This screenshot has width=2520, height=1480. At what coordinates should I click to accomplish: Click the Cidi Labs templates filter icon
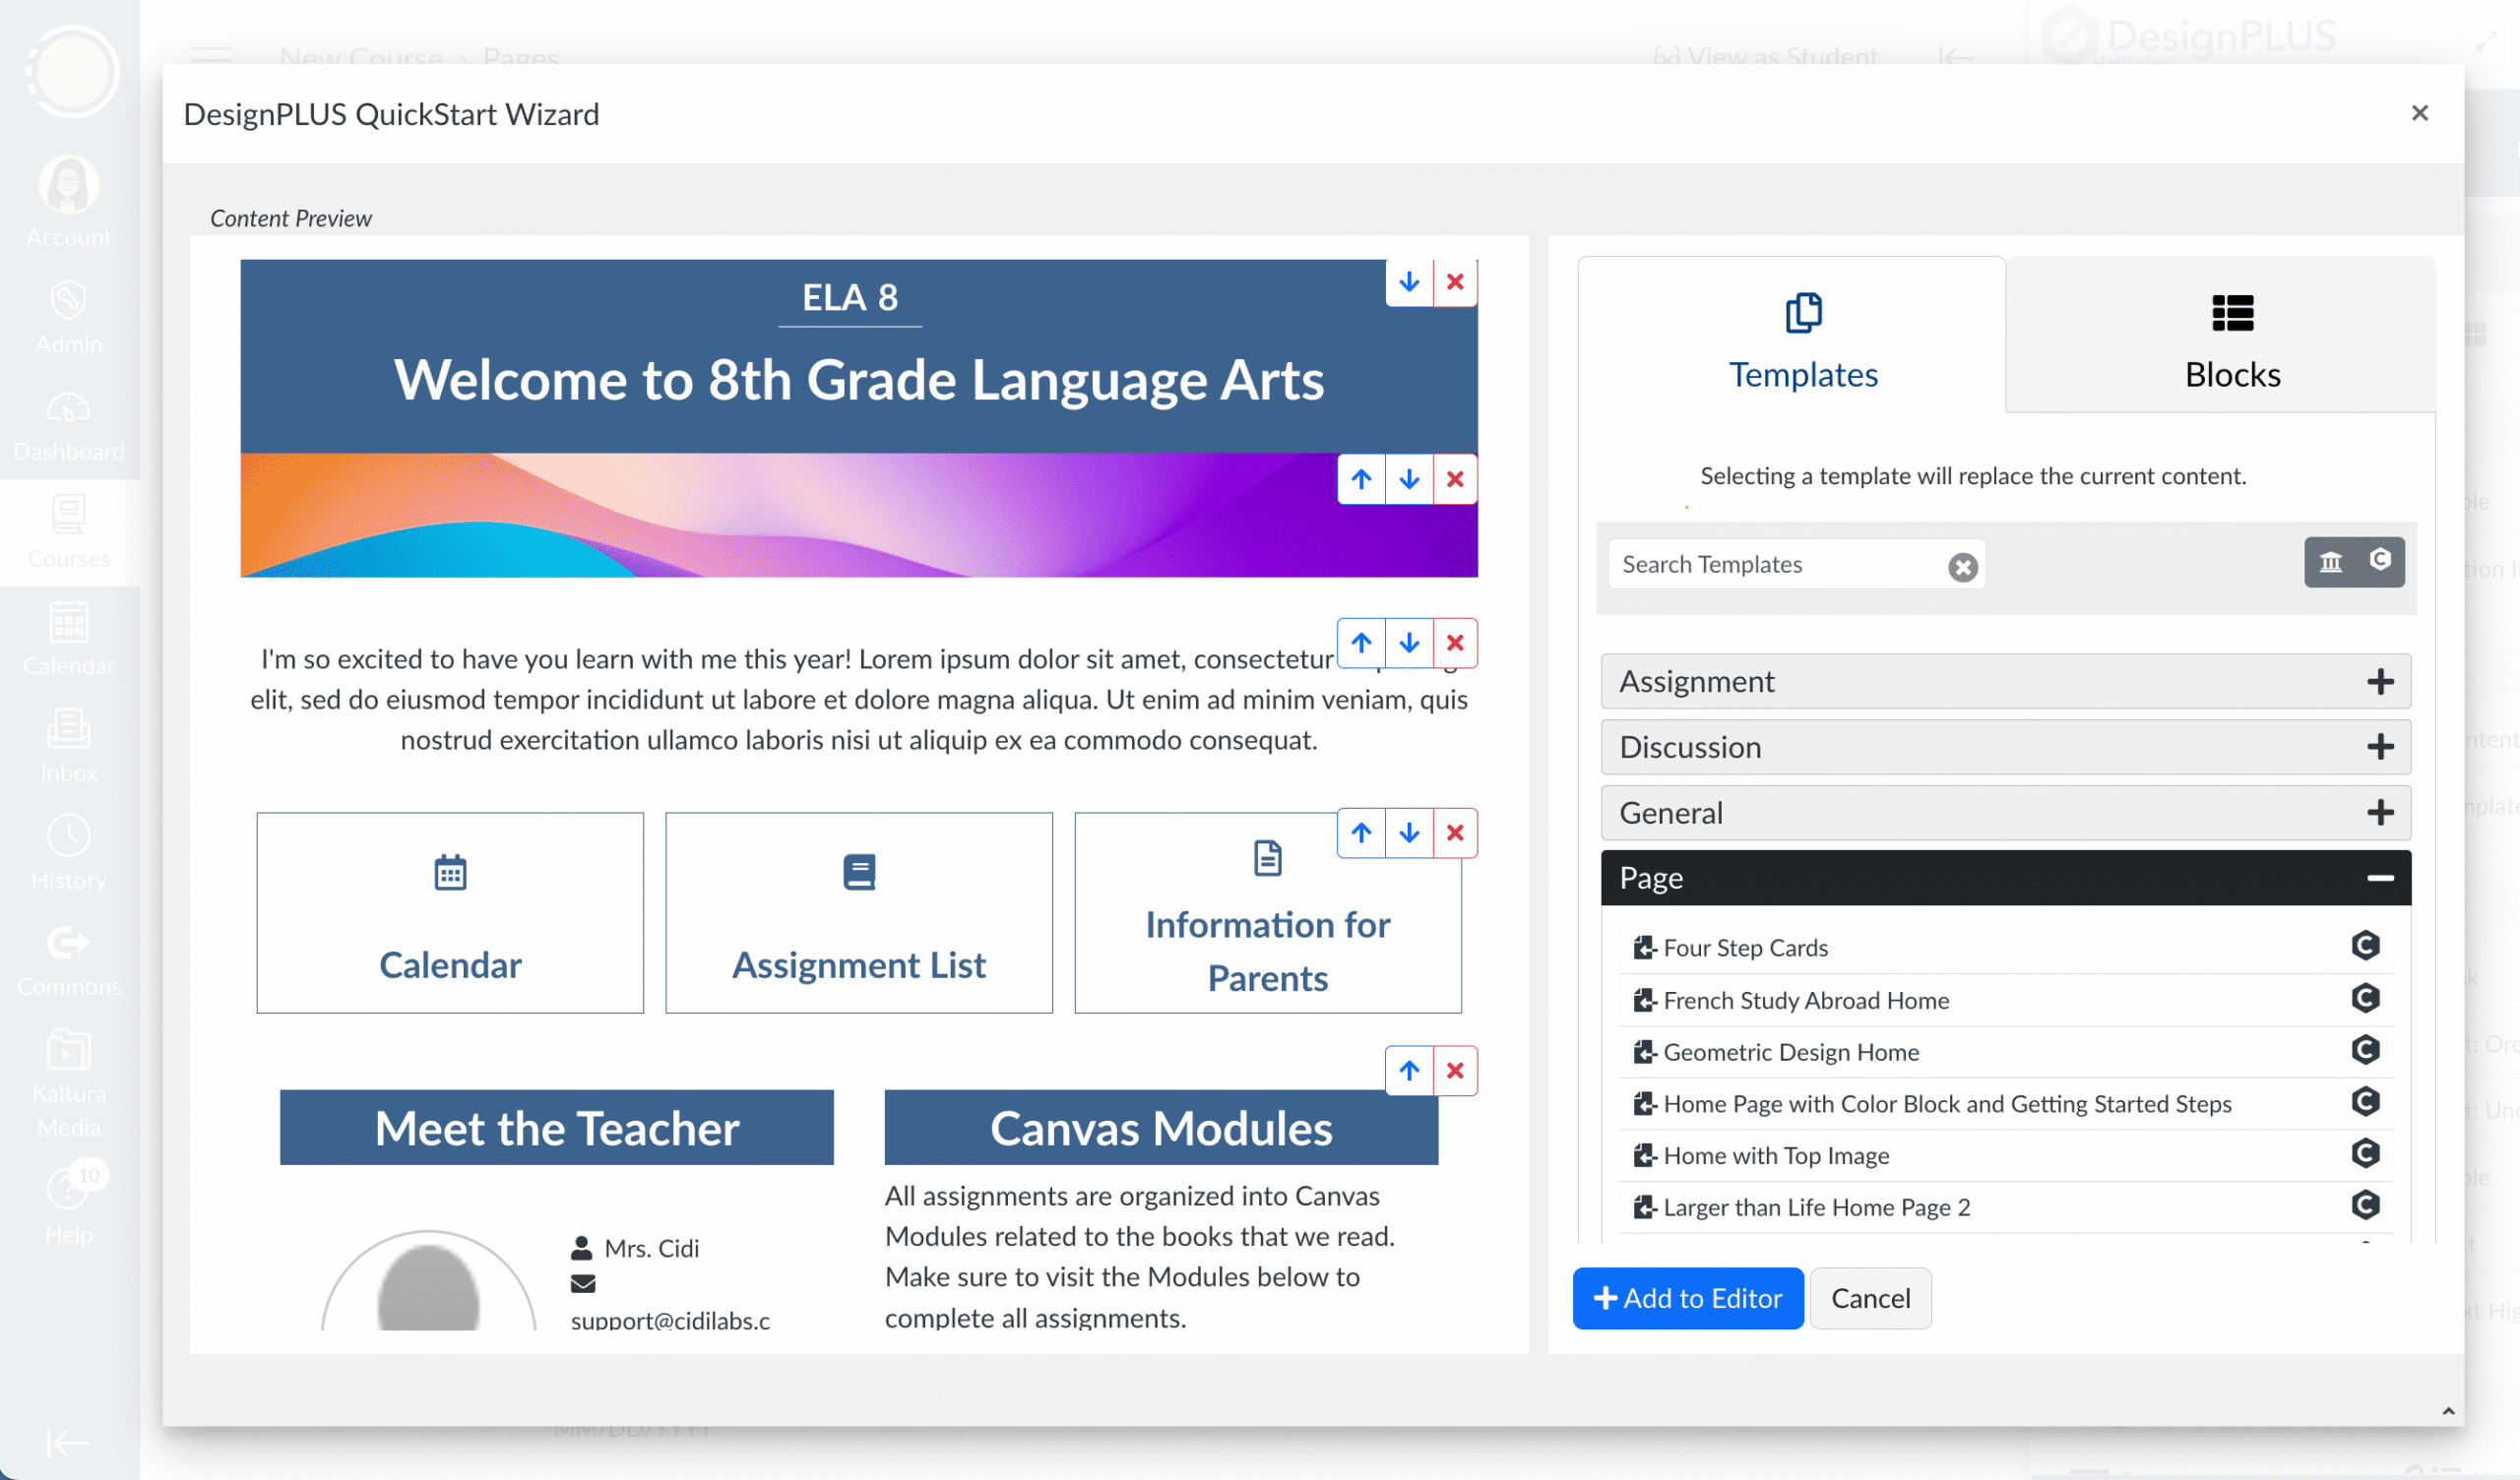click(2380, 560)
